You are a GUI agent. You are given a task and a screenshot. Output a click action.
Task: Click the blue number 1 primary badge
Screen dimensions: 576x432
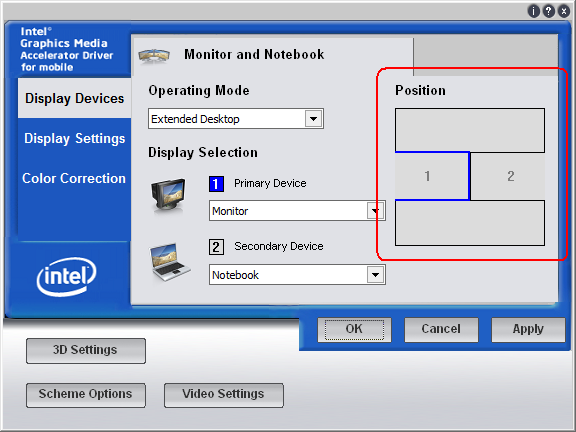(216, 184)
